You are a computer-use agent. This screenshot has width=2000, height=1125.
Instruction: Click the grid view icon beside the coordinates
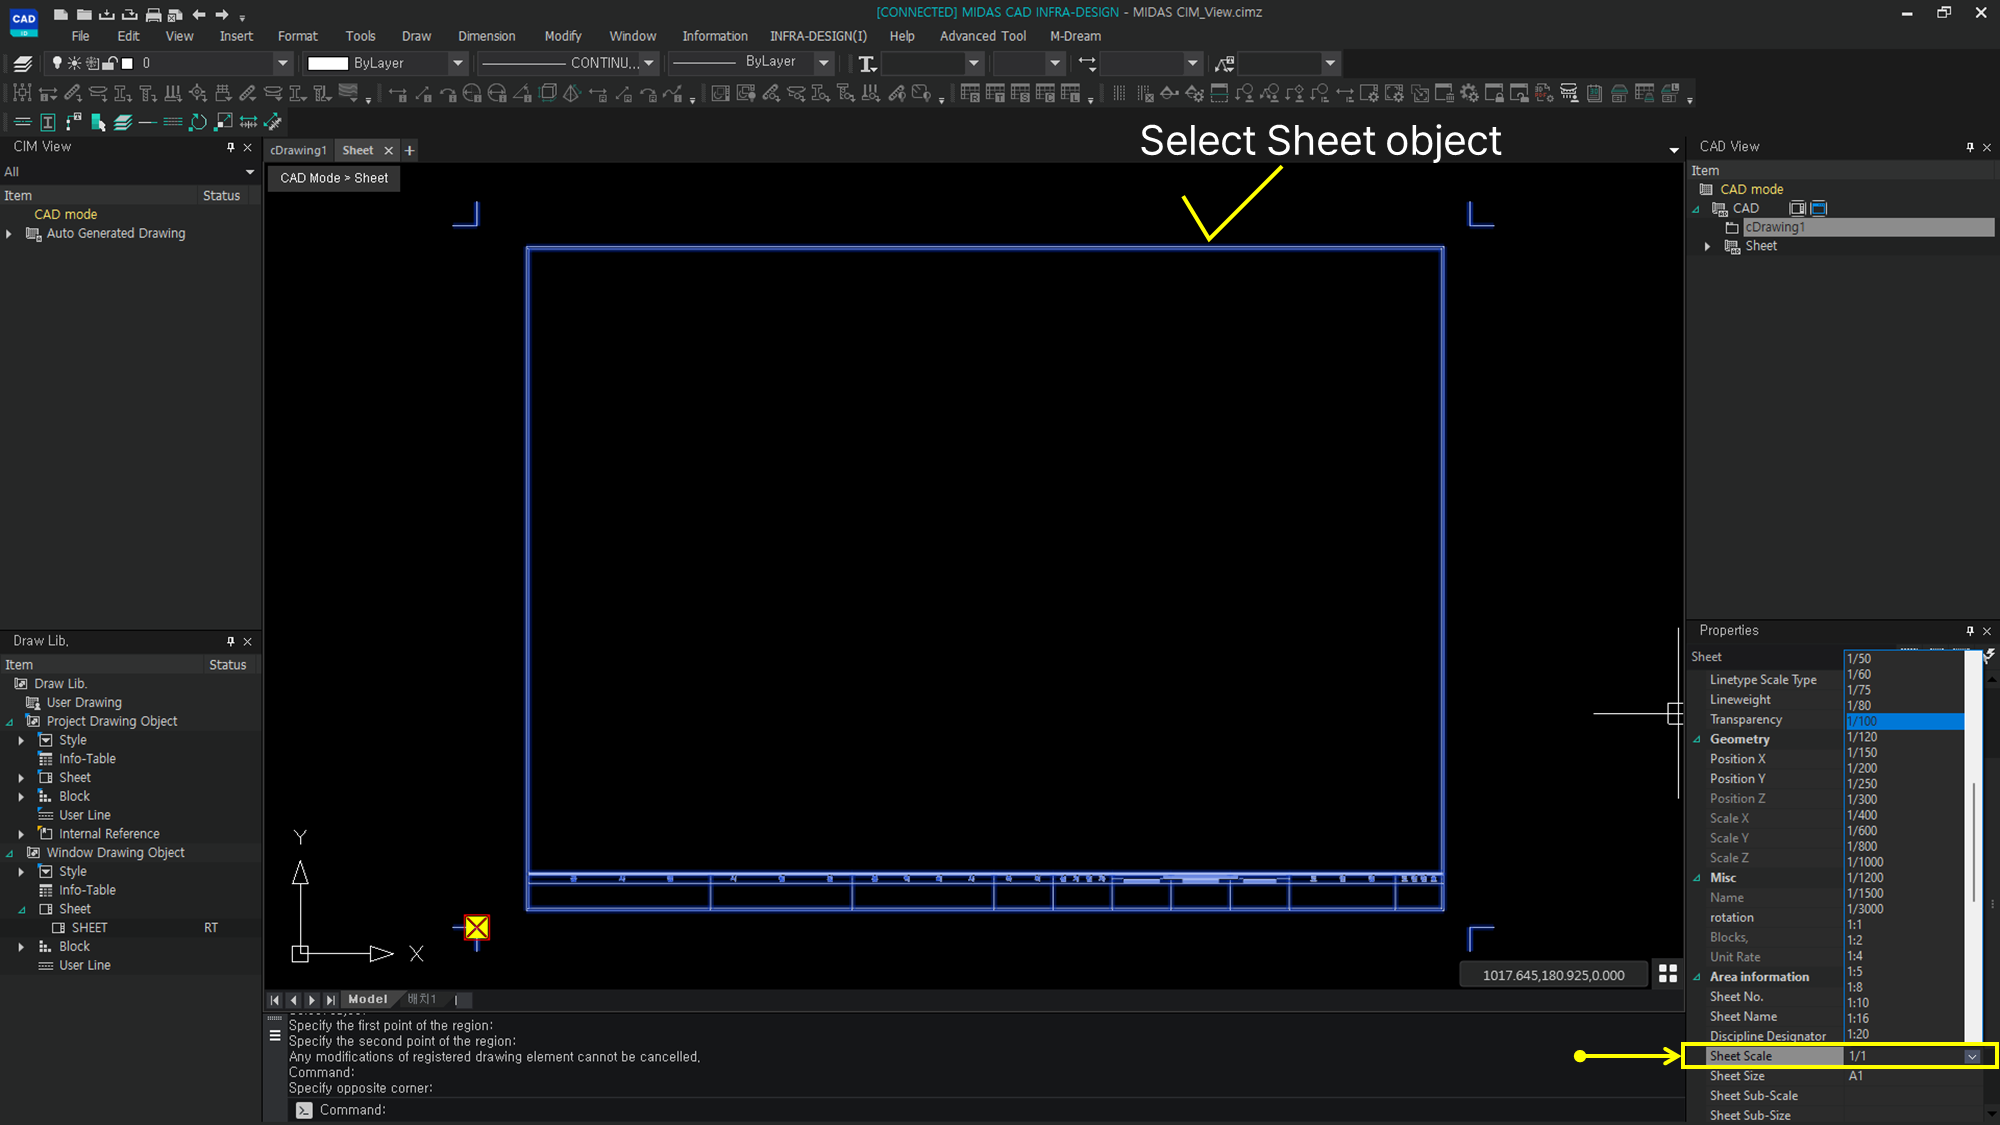tap(1668, 973)
